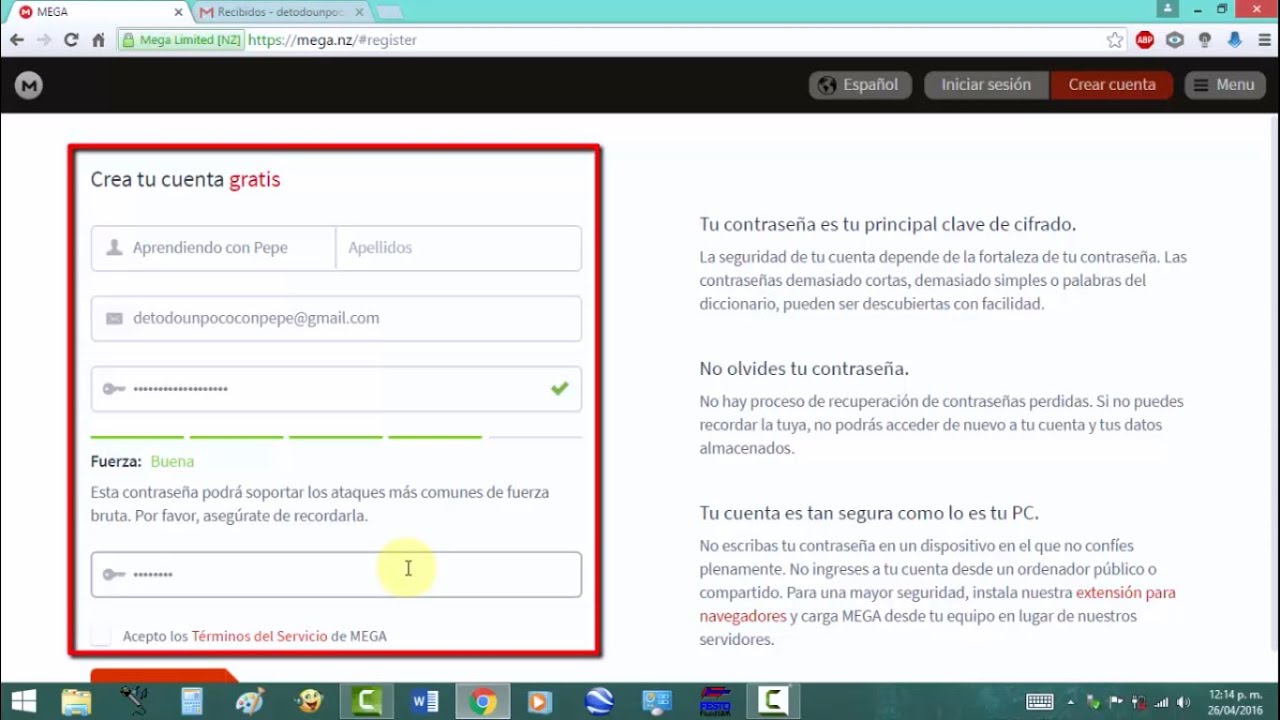The image size is (1280, 720).
Task: Open the Español language selector
Action: (x=859, y=85)
